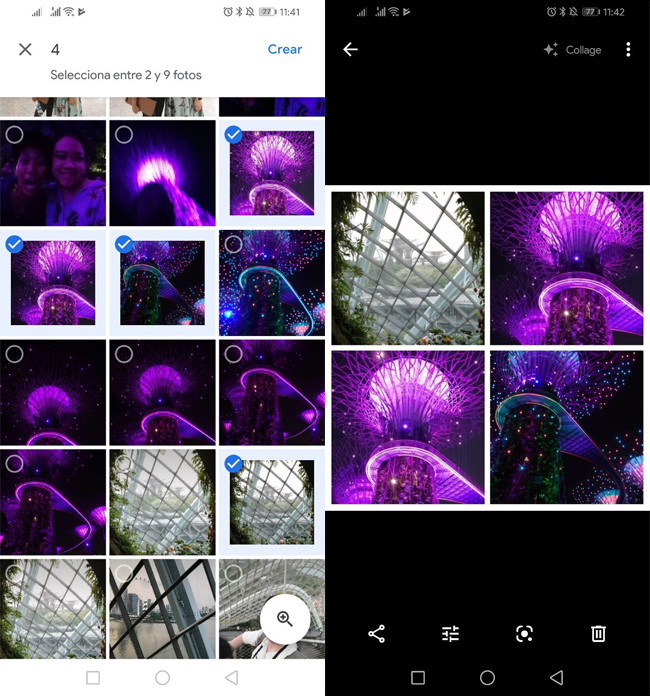650x696 pixels.
Task: Uncheck the selected glass dome lattice photo
Action: (272, 502)
